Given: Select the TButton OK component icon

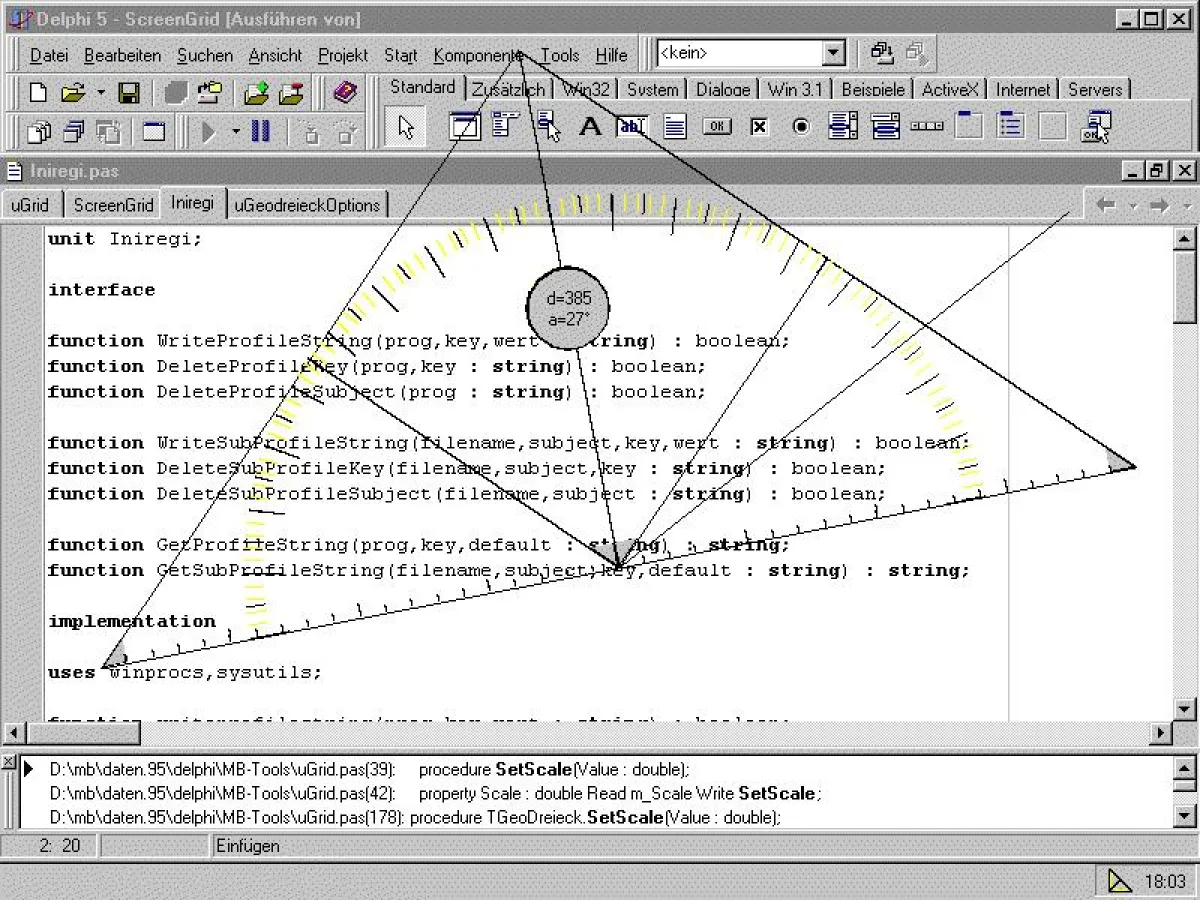Looking at the screenshot, I should click(717, 127).
